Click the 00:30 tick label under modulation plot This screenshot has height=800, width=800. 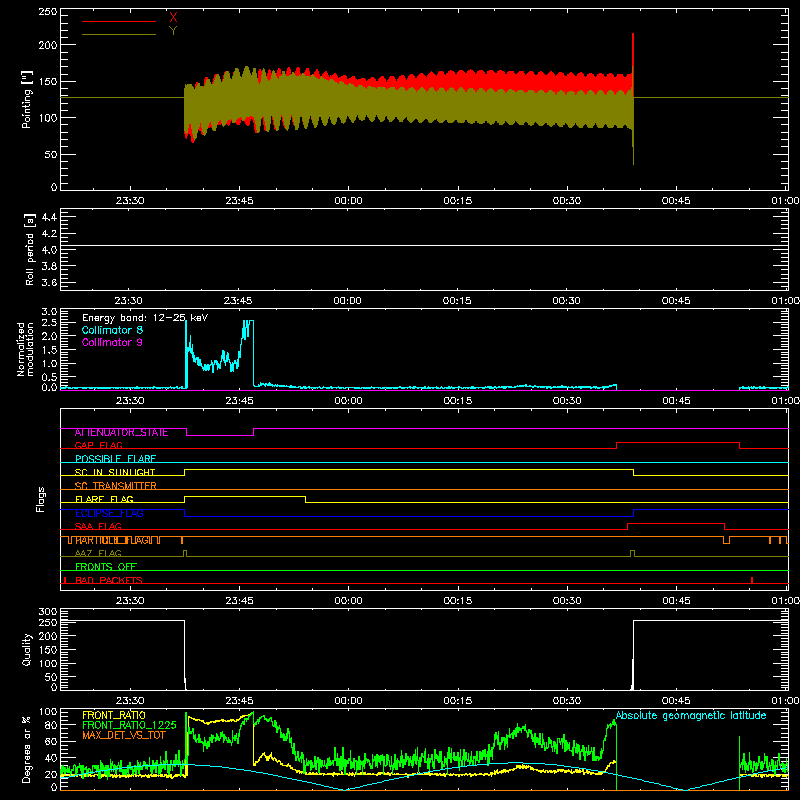(567, 401)
